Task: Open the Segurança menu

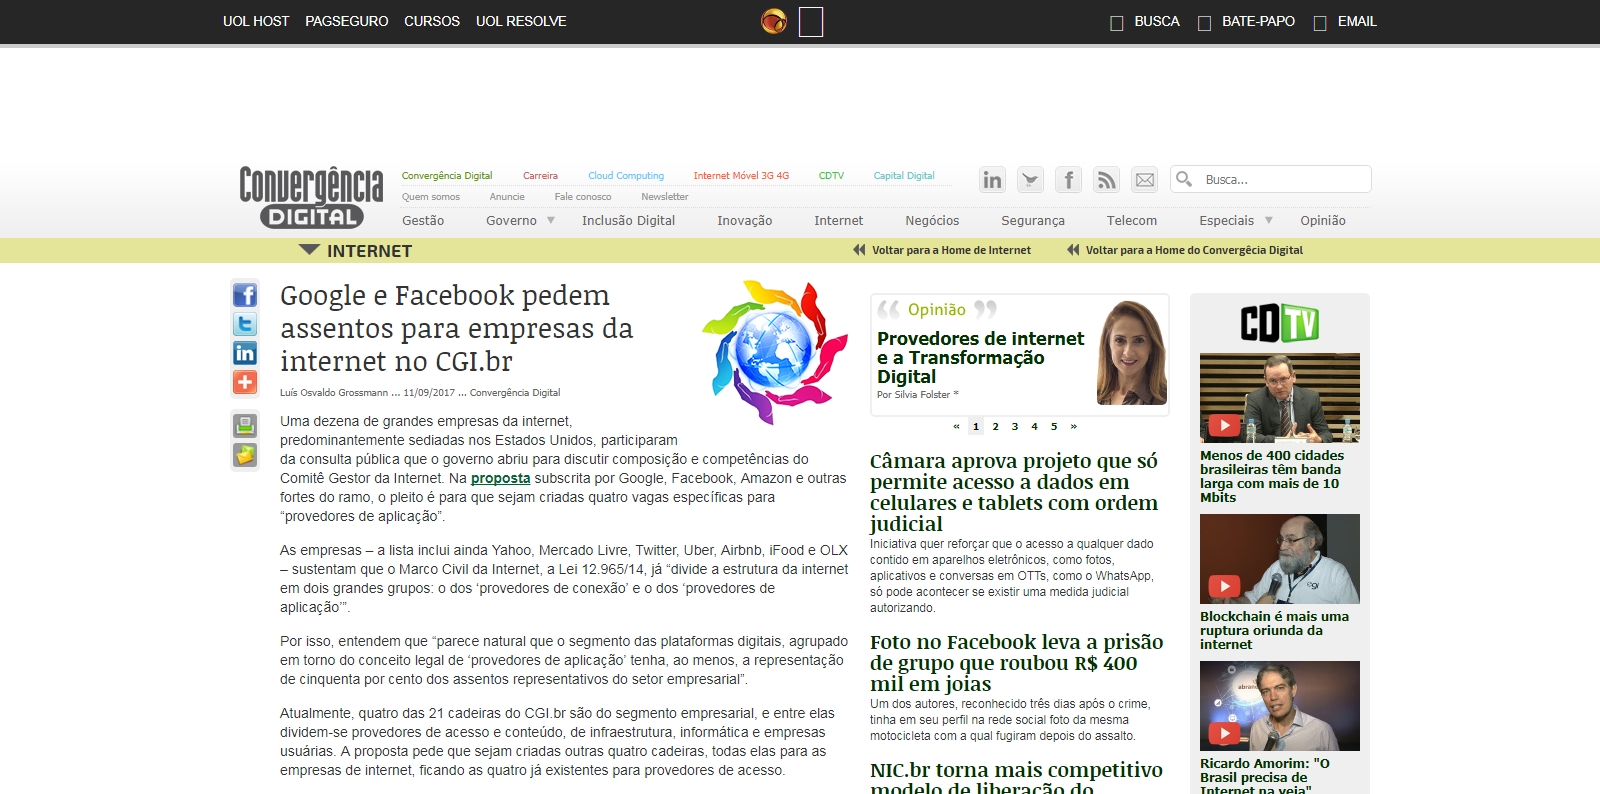Action: [x=1033, y=220]
